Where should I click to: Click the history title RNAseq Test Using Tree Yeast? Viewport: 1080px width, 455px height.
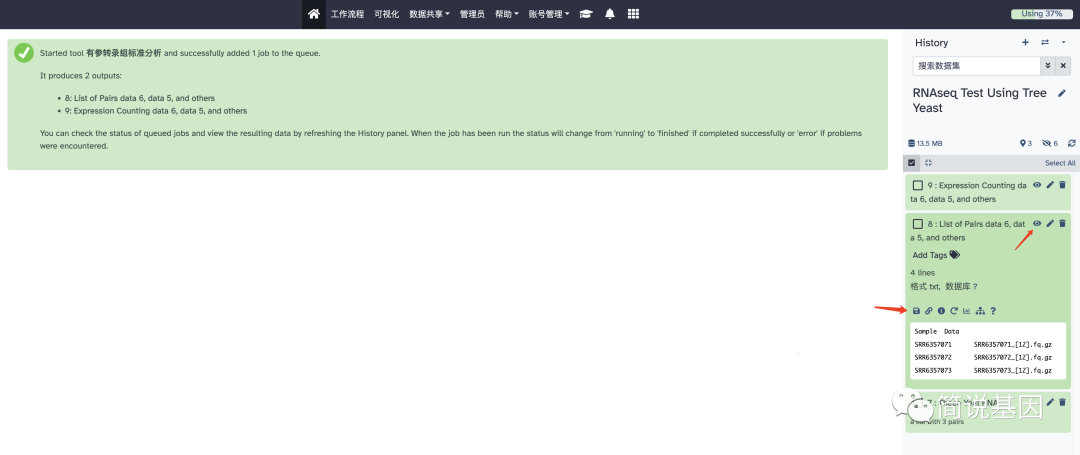click(x=979, y=100)
